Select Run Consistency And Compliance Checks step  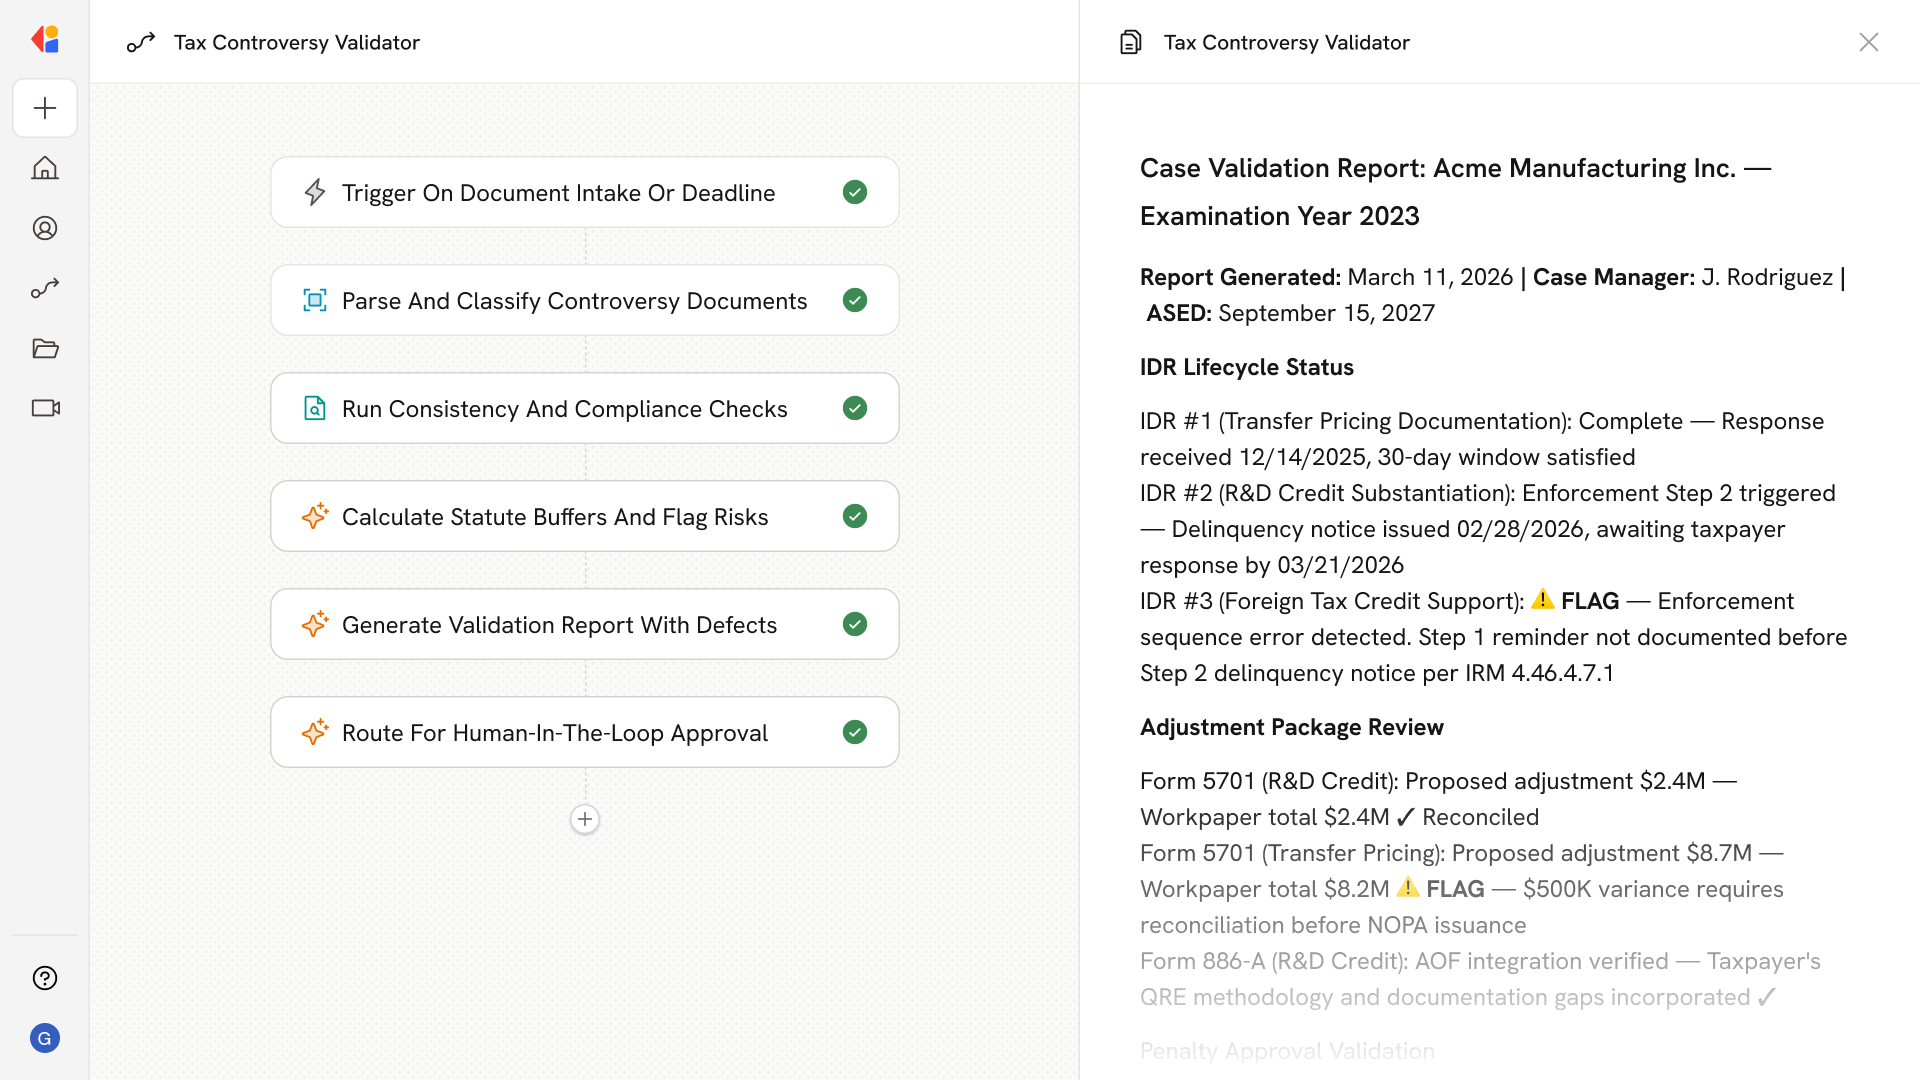click(564, 409)
